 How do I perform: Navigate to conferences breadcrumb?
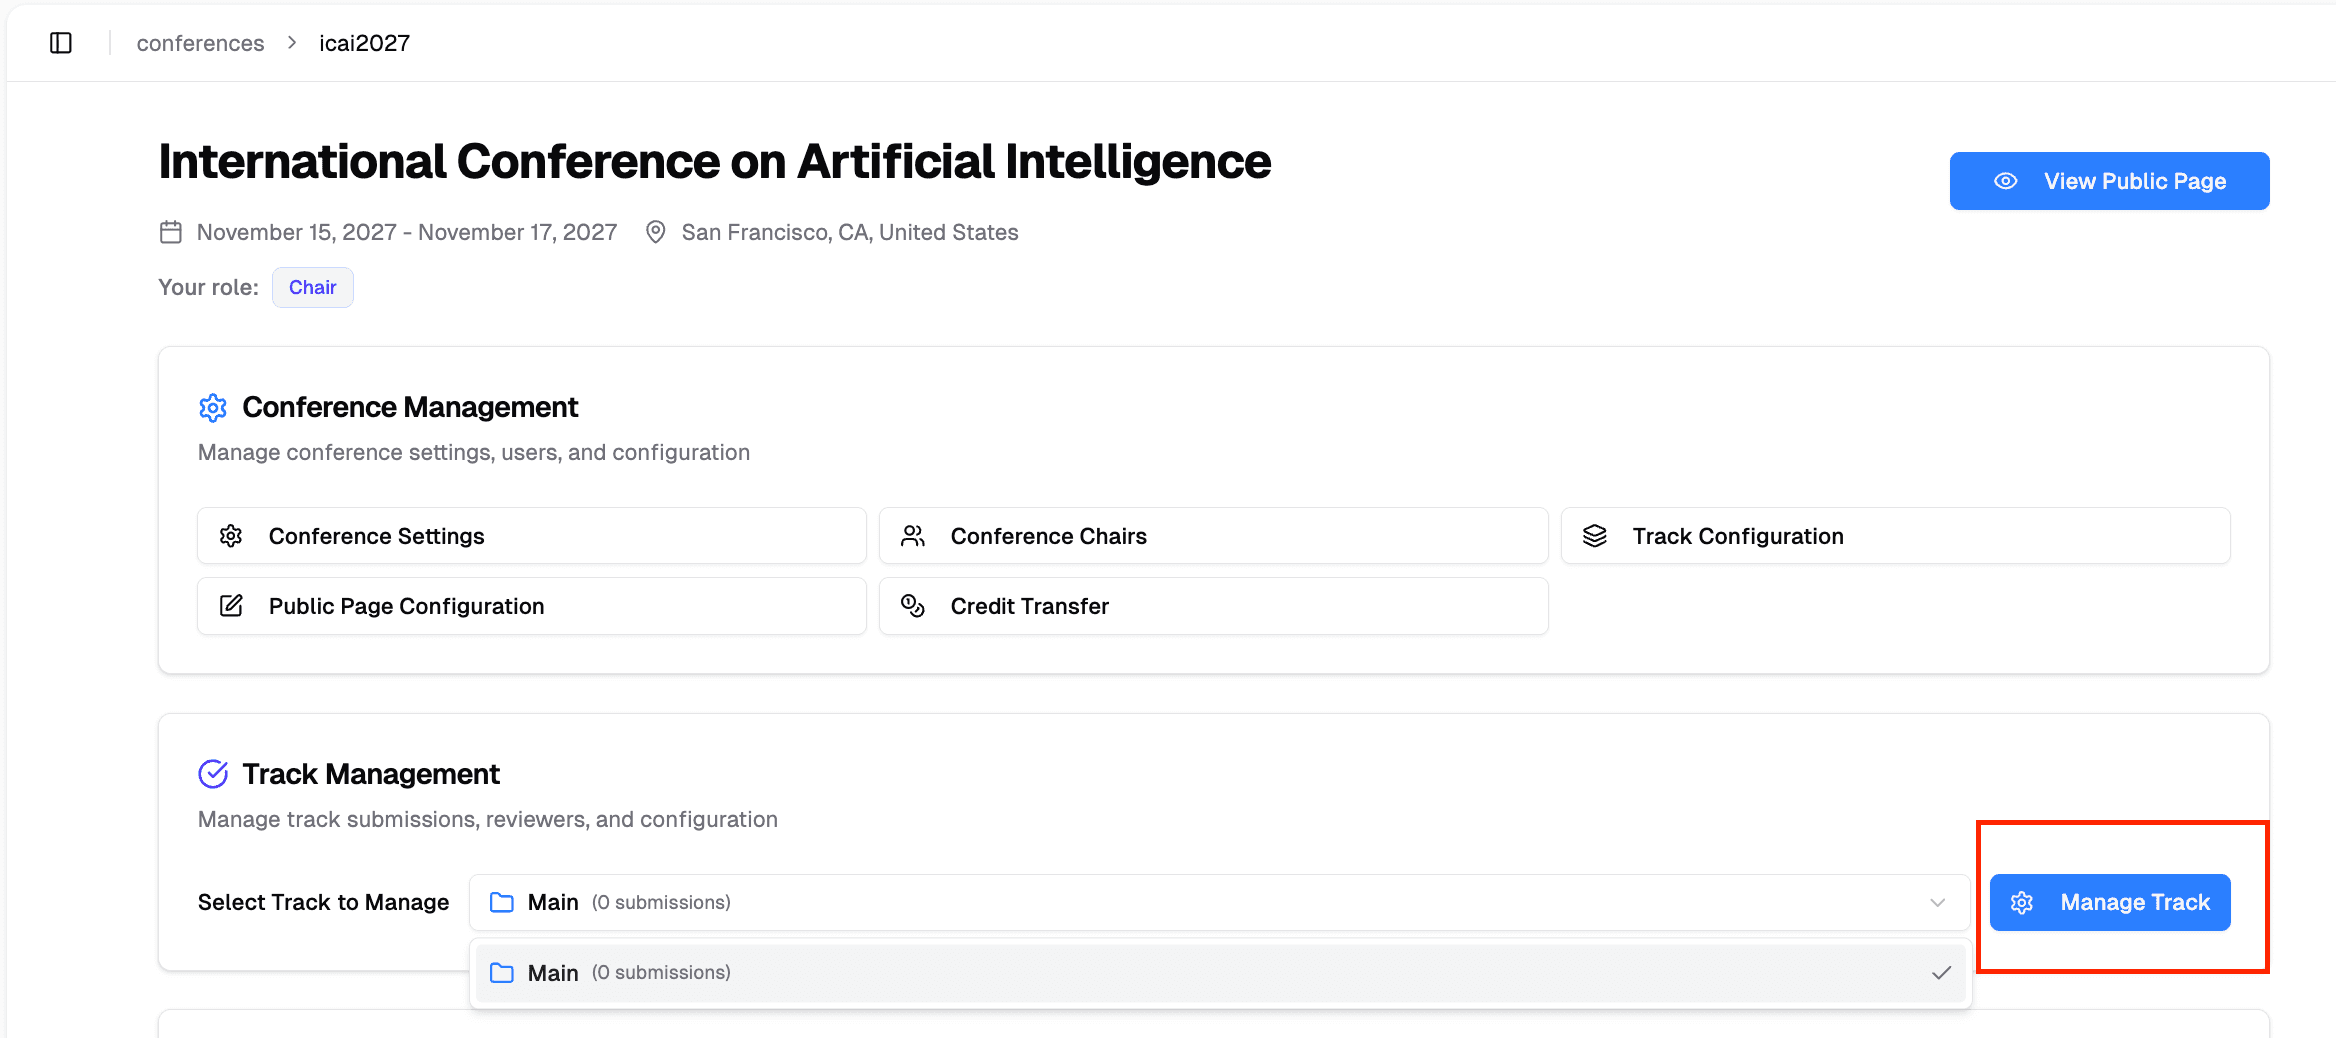[200, 43]
